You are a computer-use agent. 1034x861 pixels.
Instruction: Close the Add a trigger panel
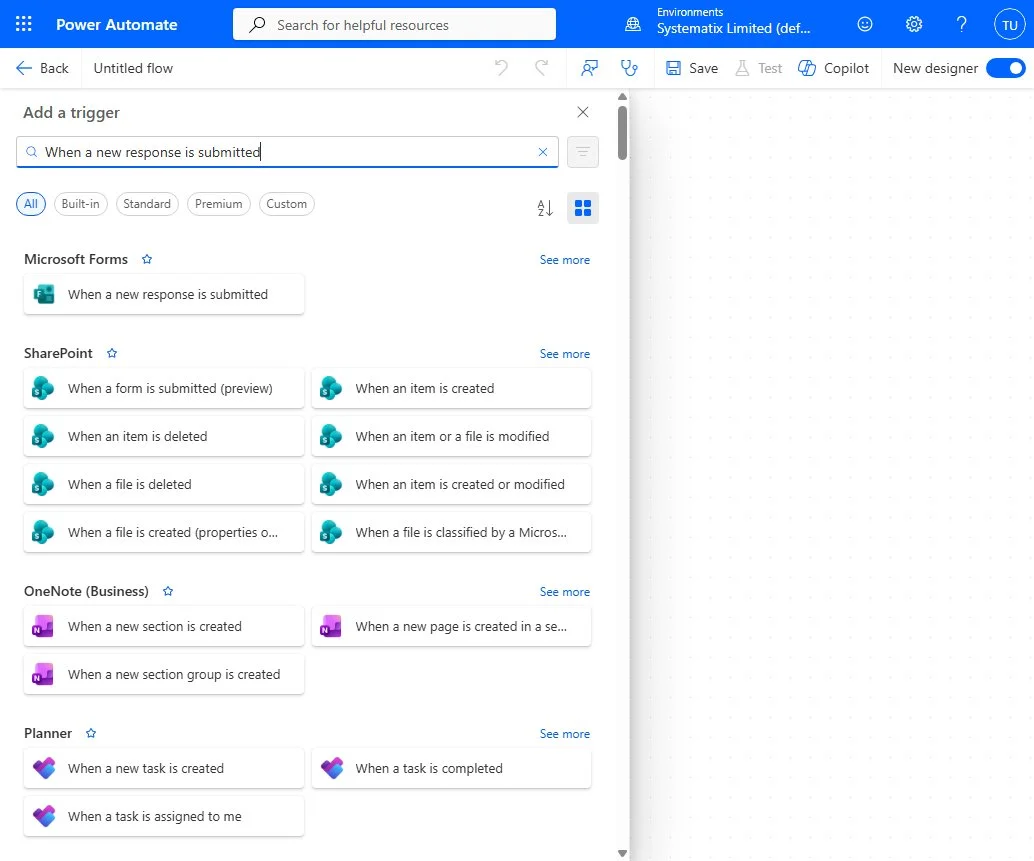click(582, 112)
